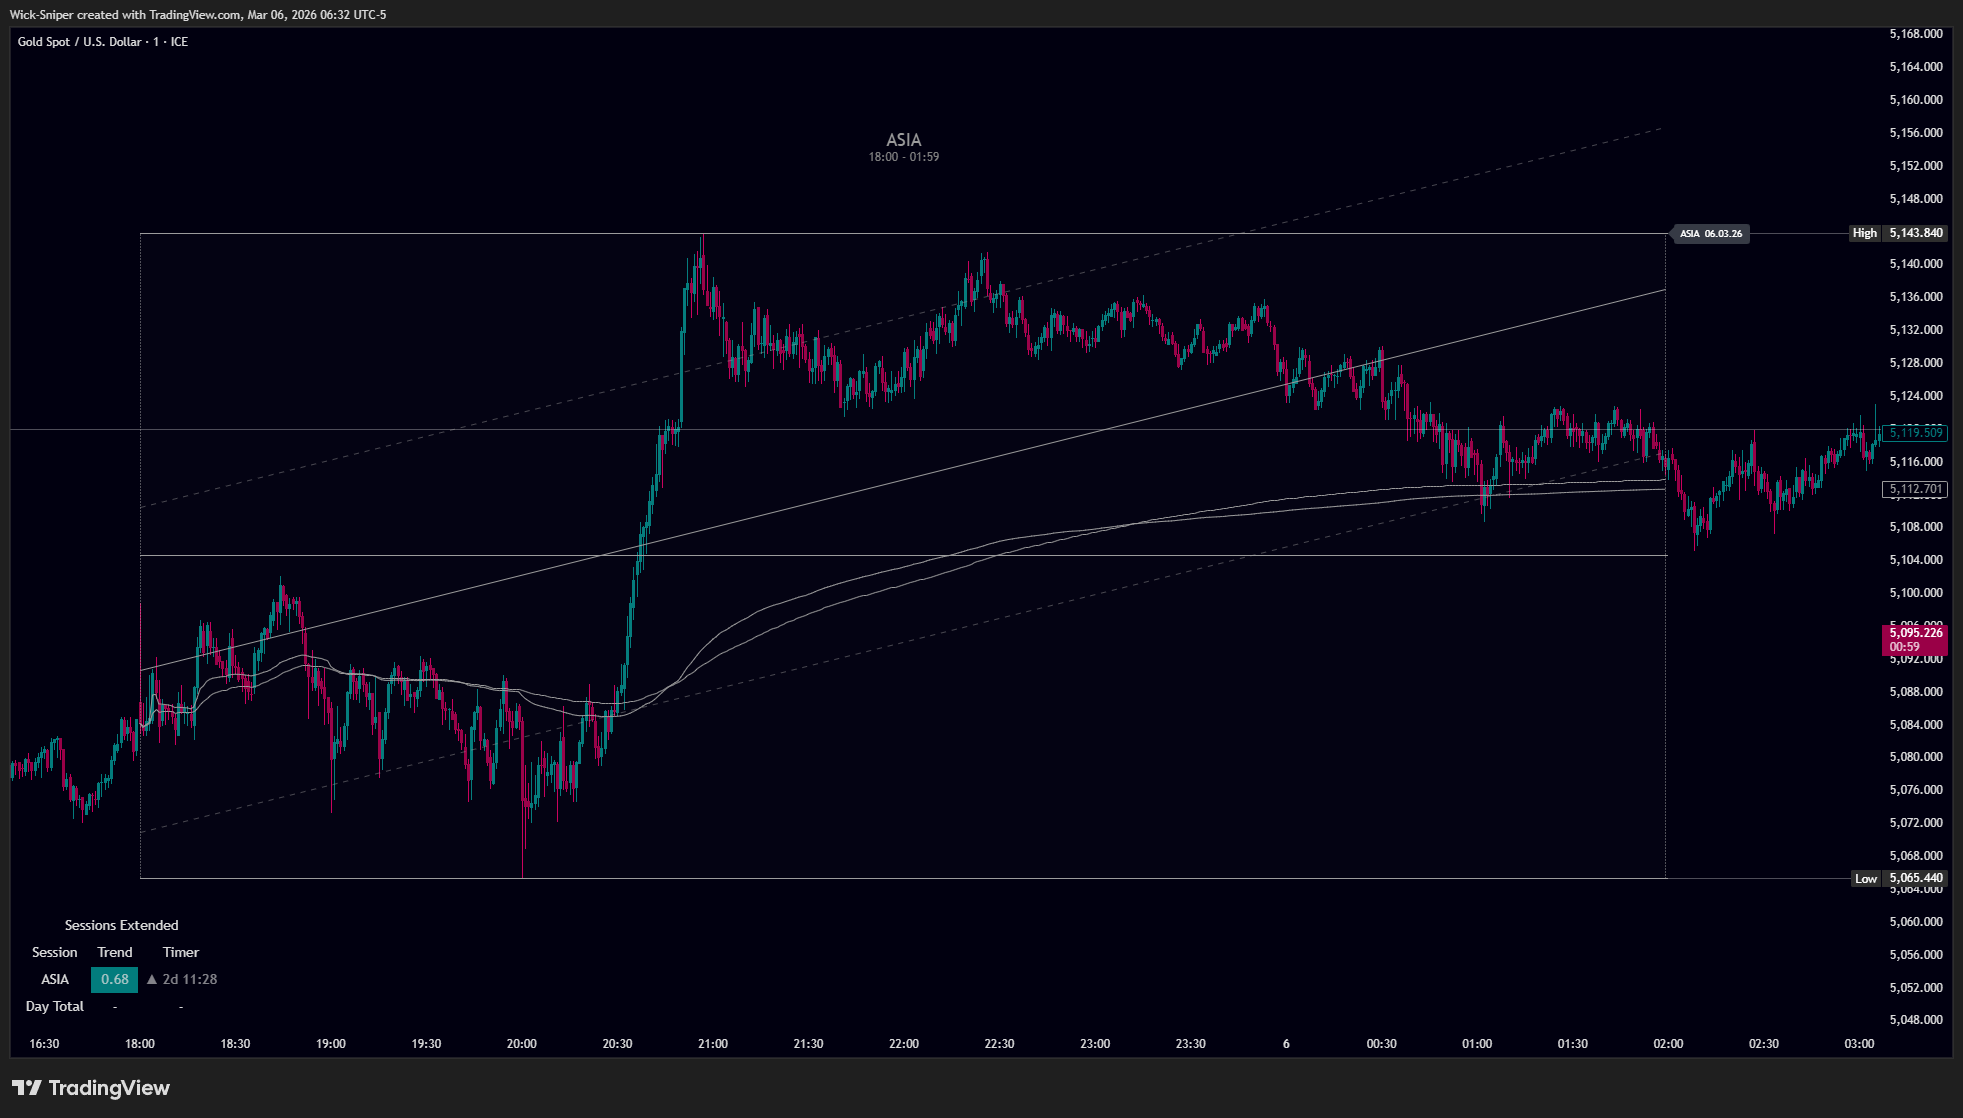1963x1118 pixels.
Task: Click the '18:00 - 01:59' session time text
Action: 903,157
